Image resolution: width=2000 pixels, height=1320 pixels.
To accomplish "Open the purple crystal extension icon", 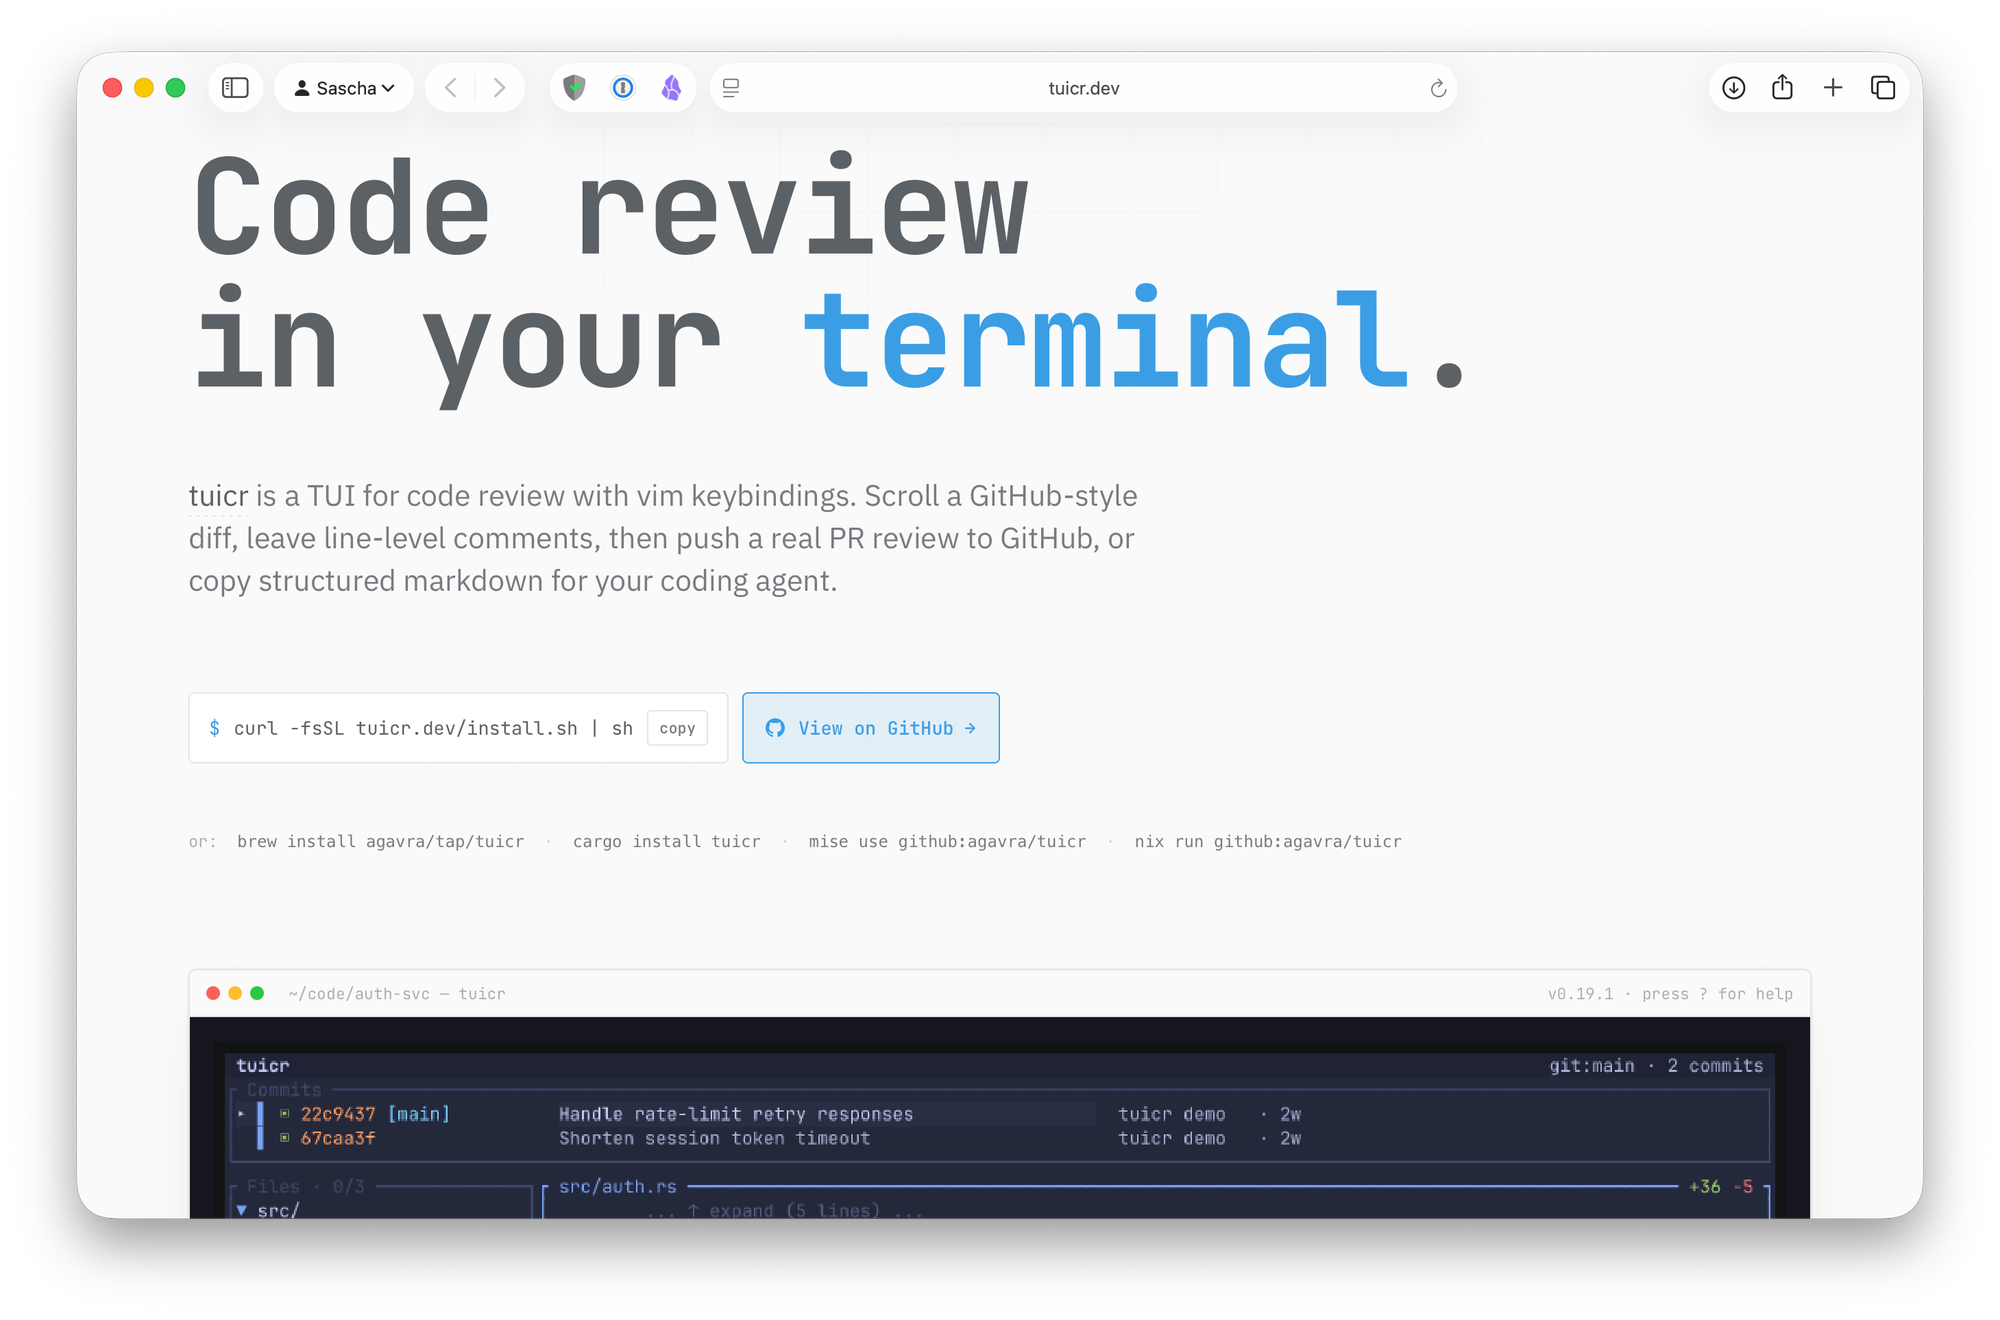I will pos(671,88).
